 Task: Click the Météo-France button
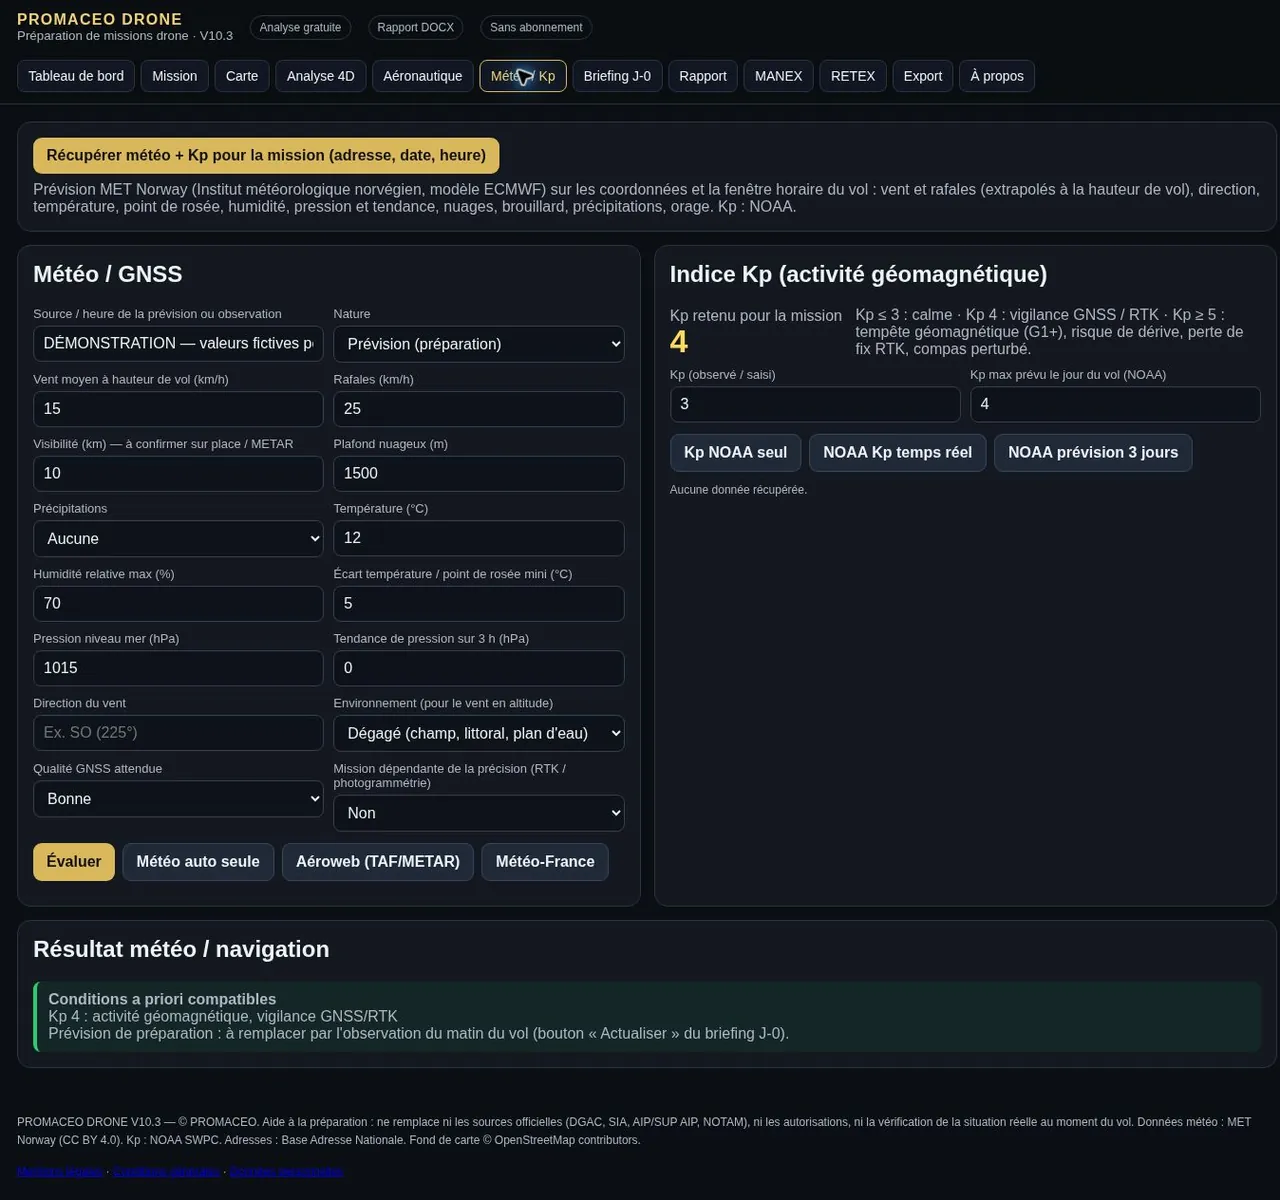(x=545, y=862)
